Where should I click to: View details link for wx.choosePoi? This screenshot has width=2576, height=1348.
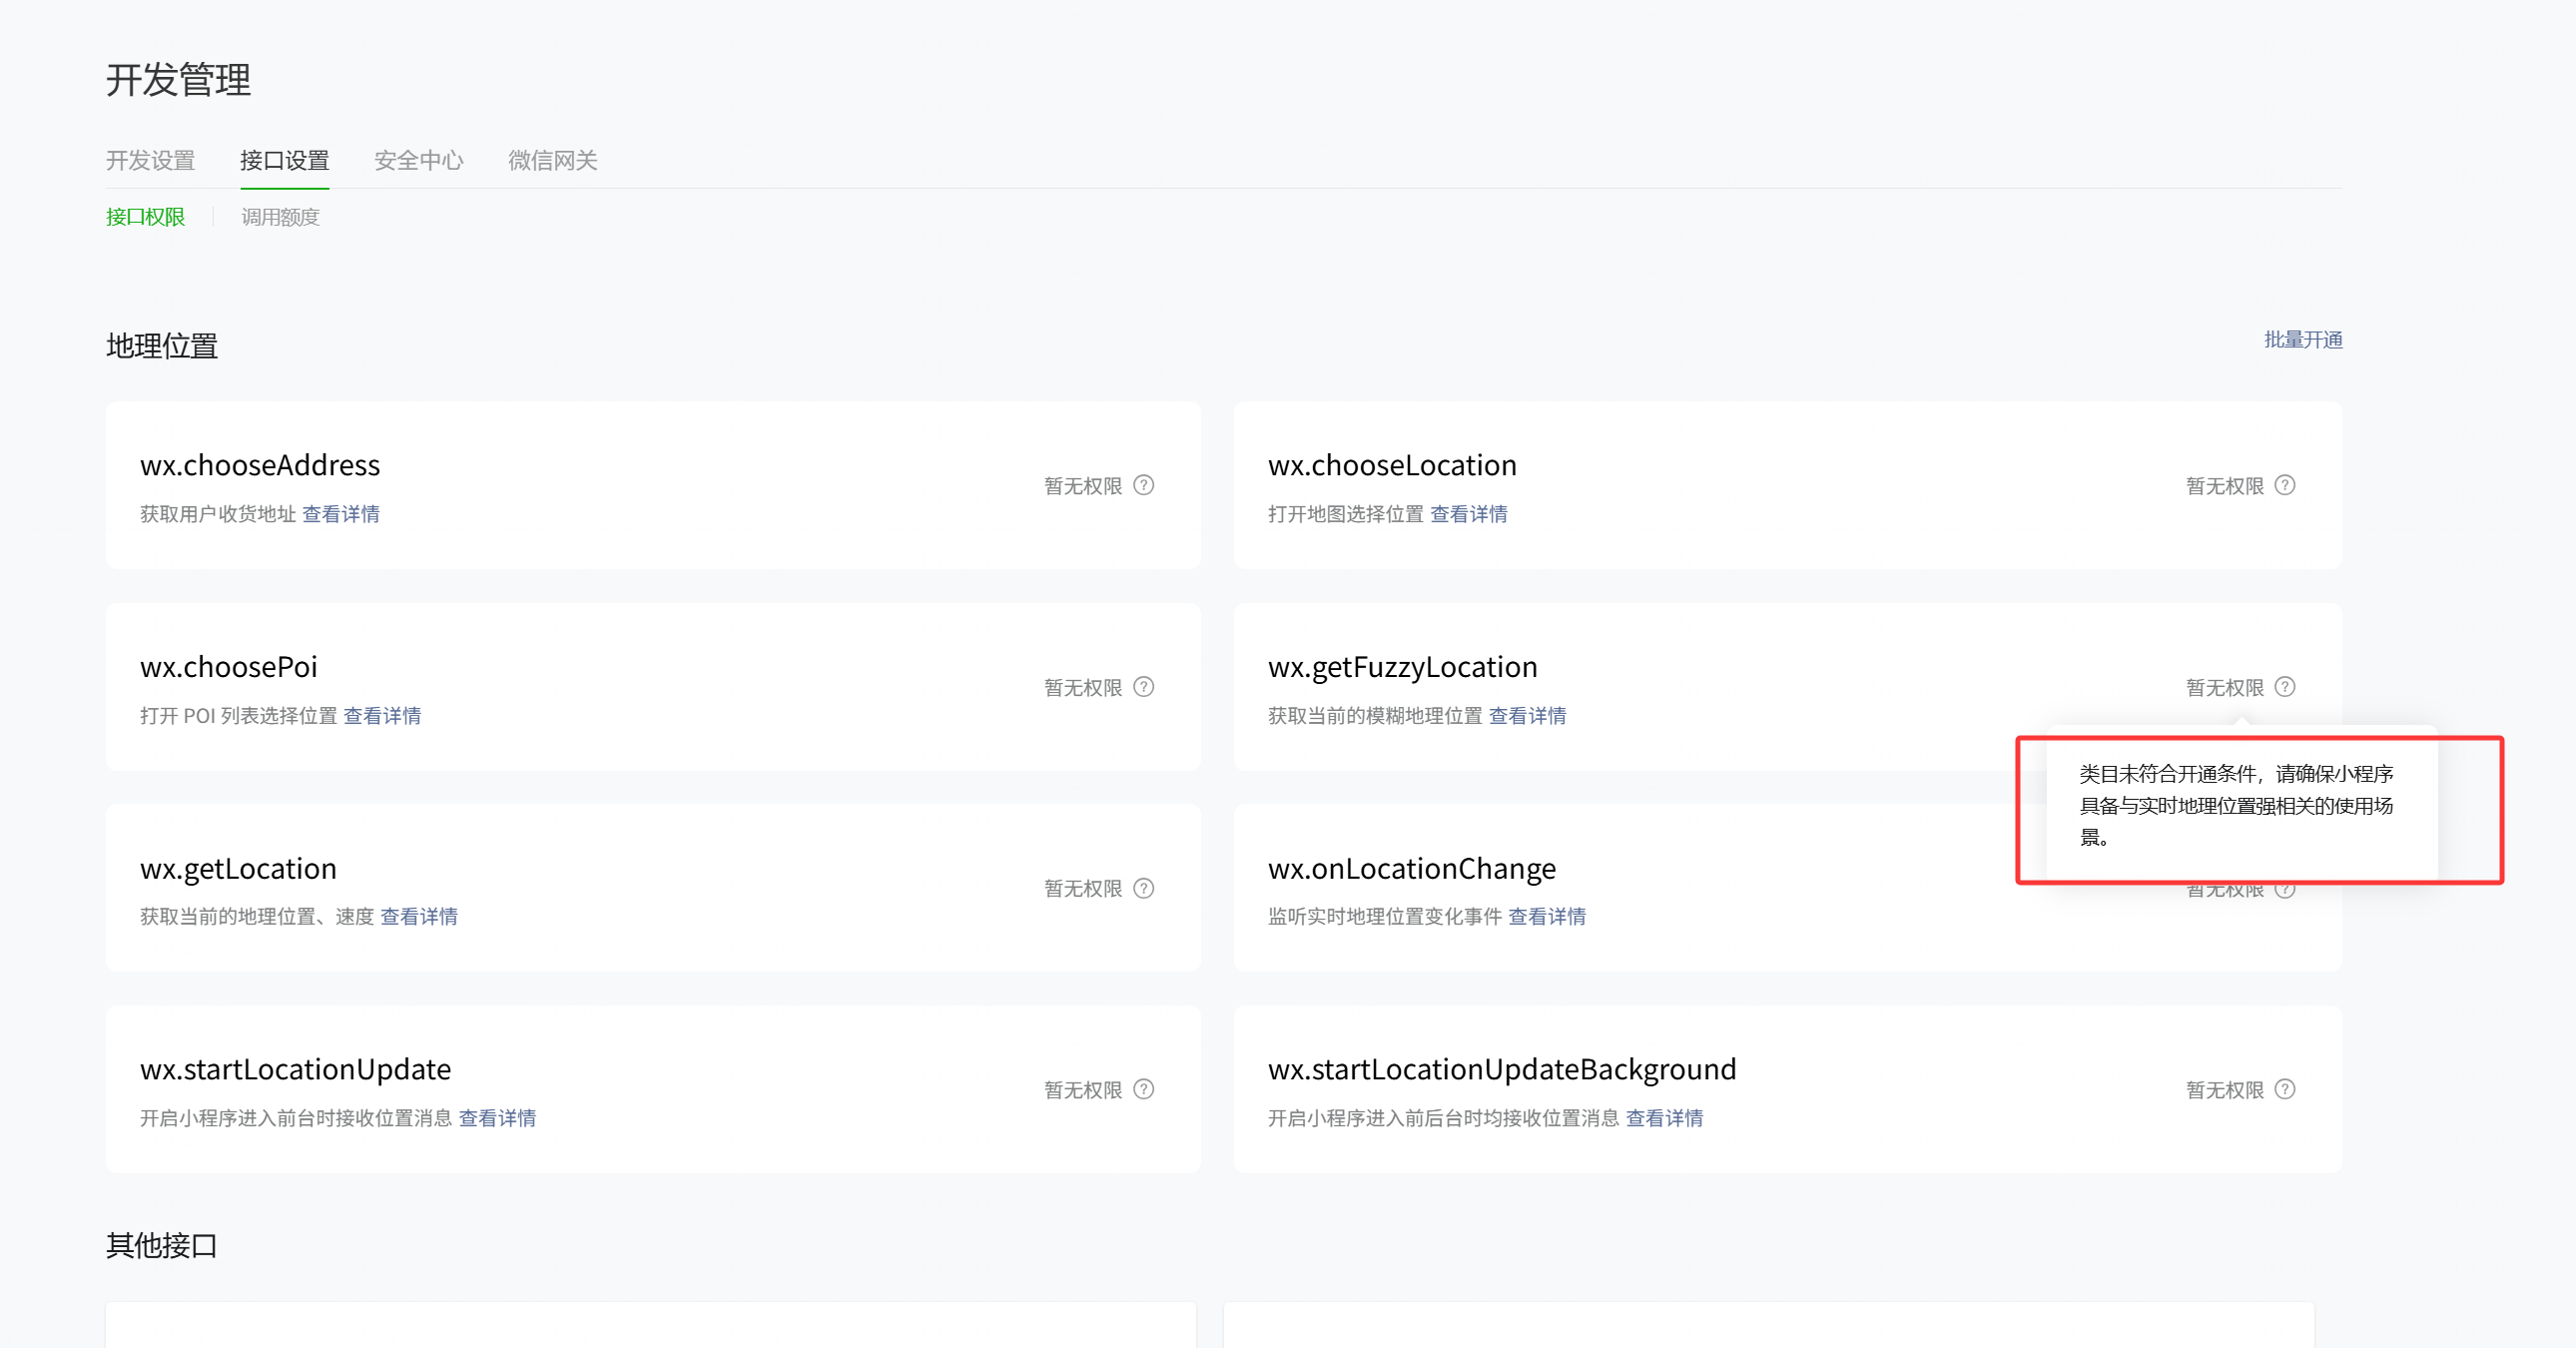pos(382,716)
